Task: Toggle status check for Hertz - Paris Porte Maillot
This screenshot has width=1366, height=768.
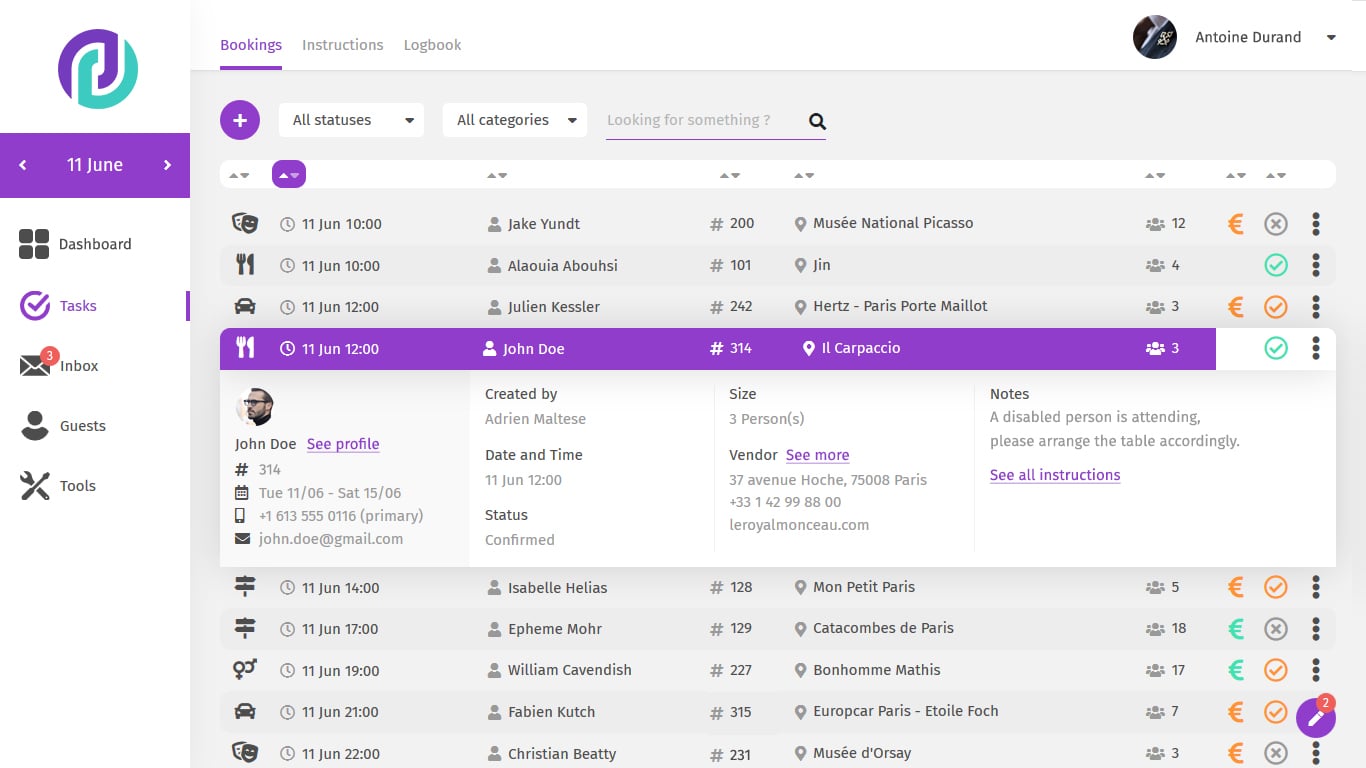Action: click(1275, 307)
